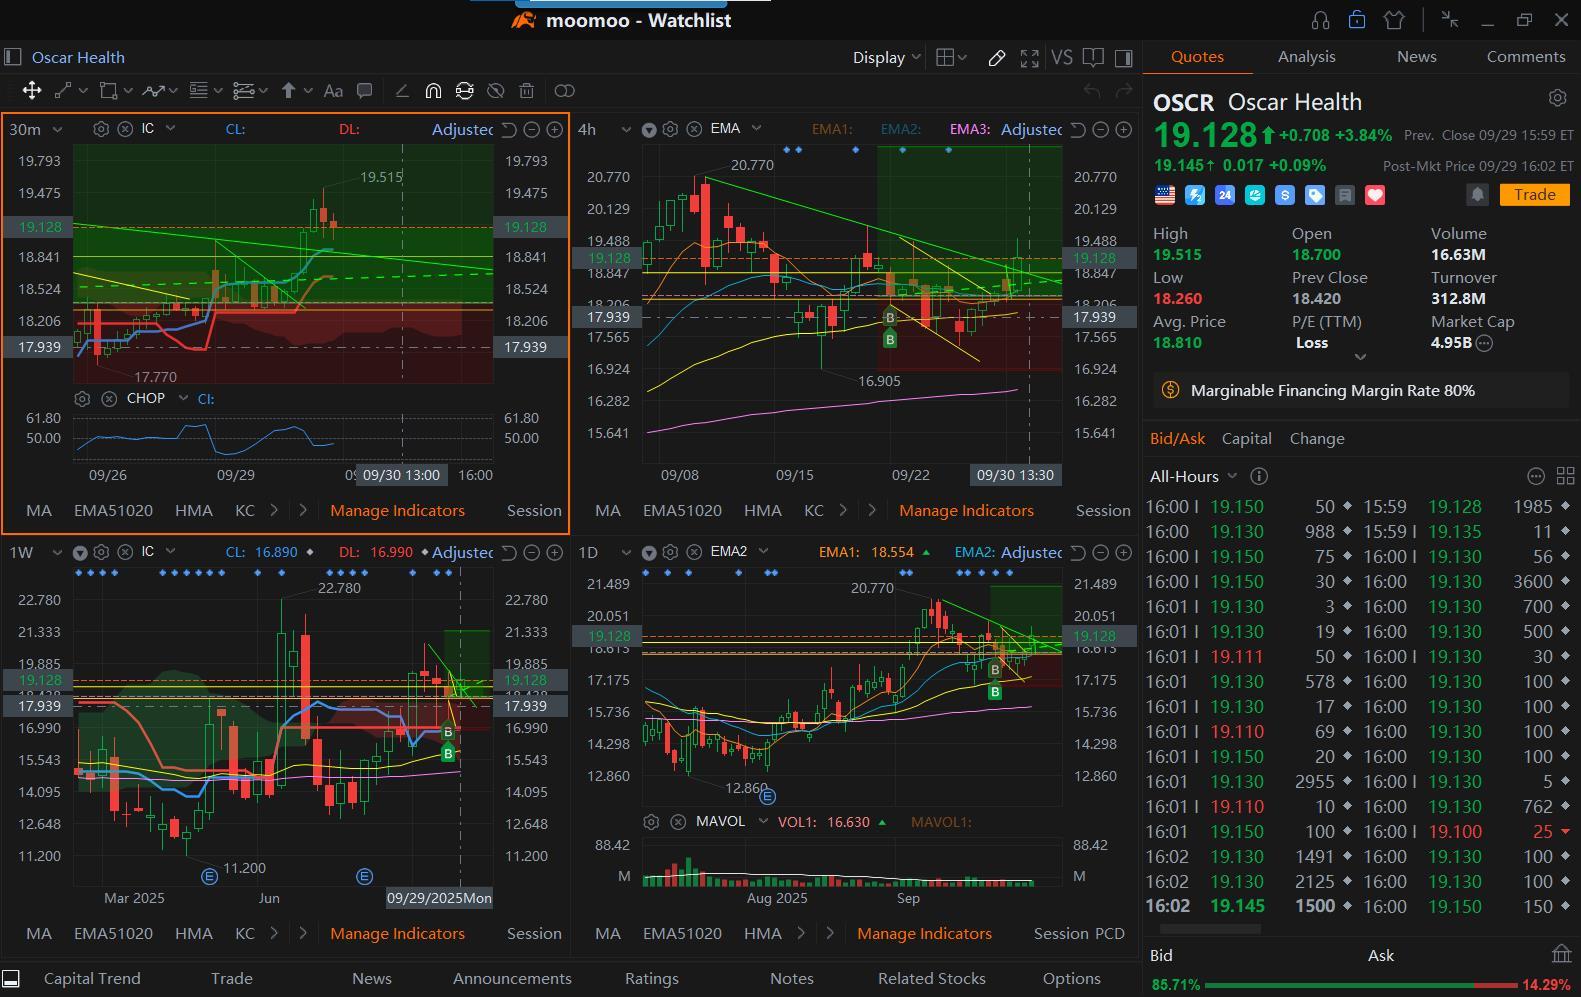Click the lock icon in title bar
Screen dimensions: 1581x997
(x=1357, y=20)
